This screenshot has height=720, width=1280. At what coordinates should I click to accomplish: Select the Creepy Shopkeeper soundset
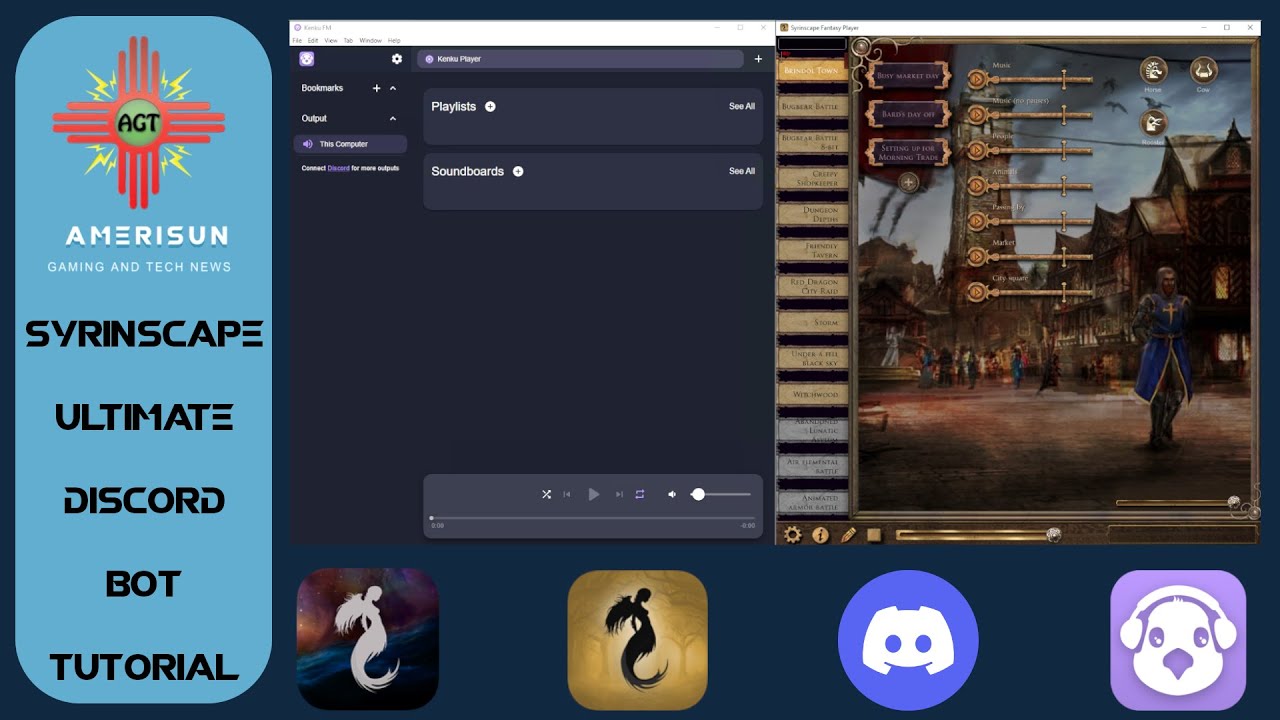pyautogui.click(x=812, y=178)
